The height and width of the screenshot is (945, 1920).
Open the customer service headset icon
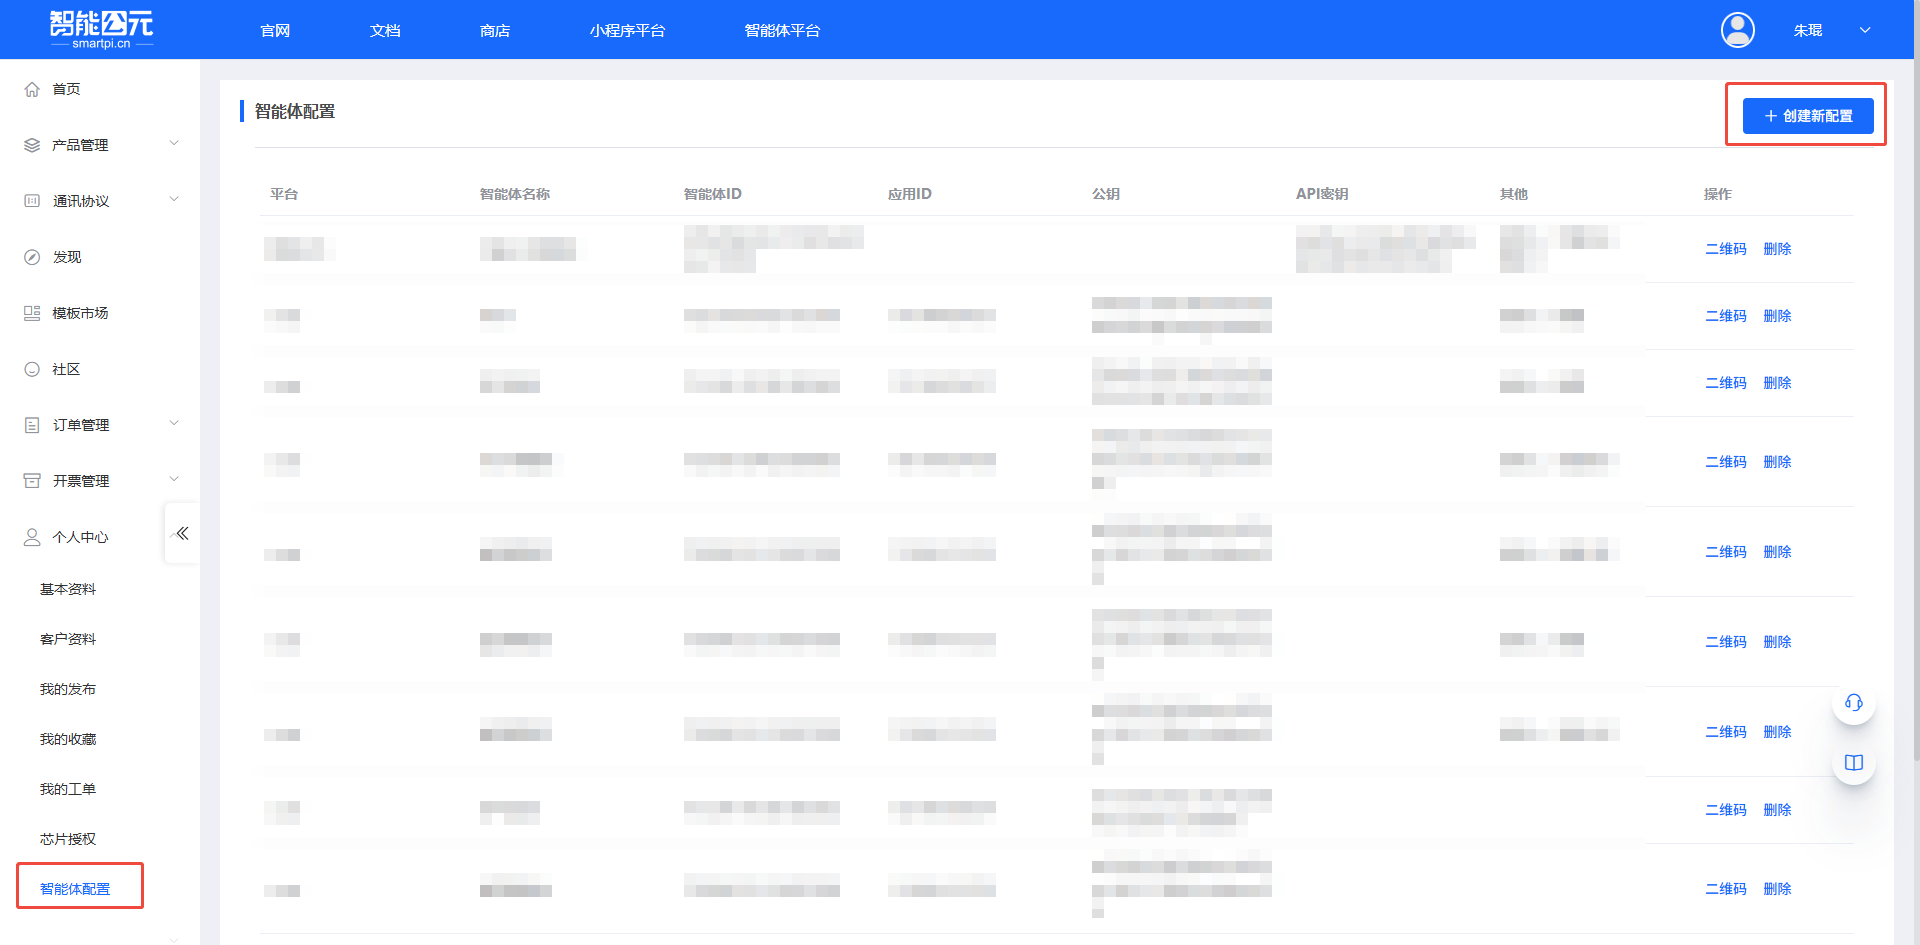pyautogui.click(x=1853, y=703)
